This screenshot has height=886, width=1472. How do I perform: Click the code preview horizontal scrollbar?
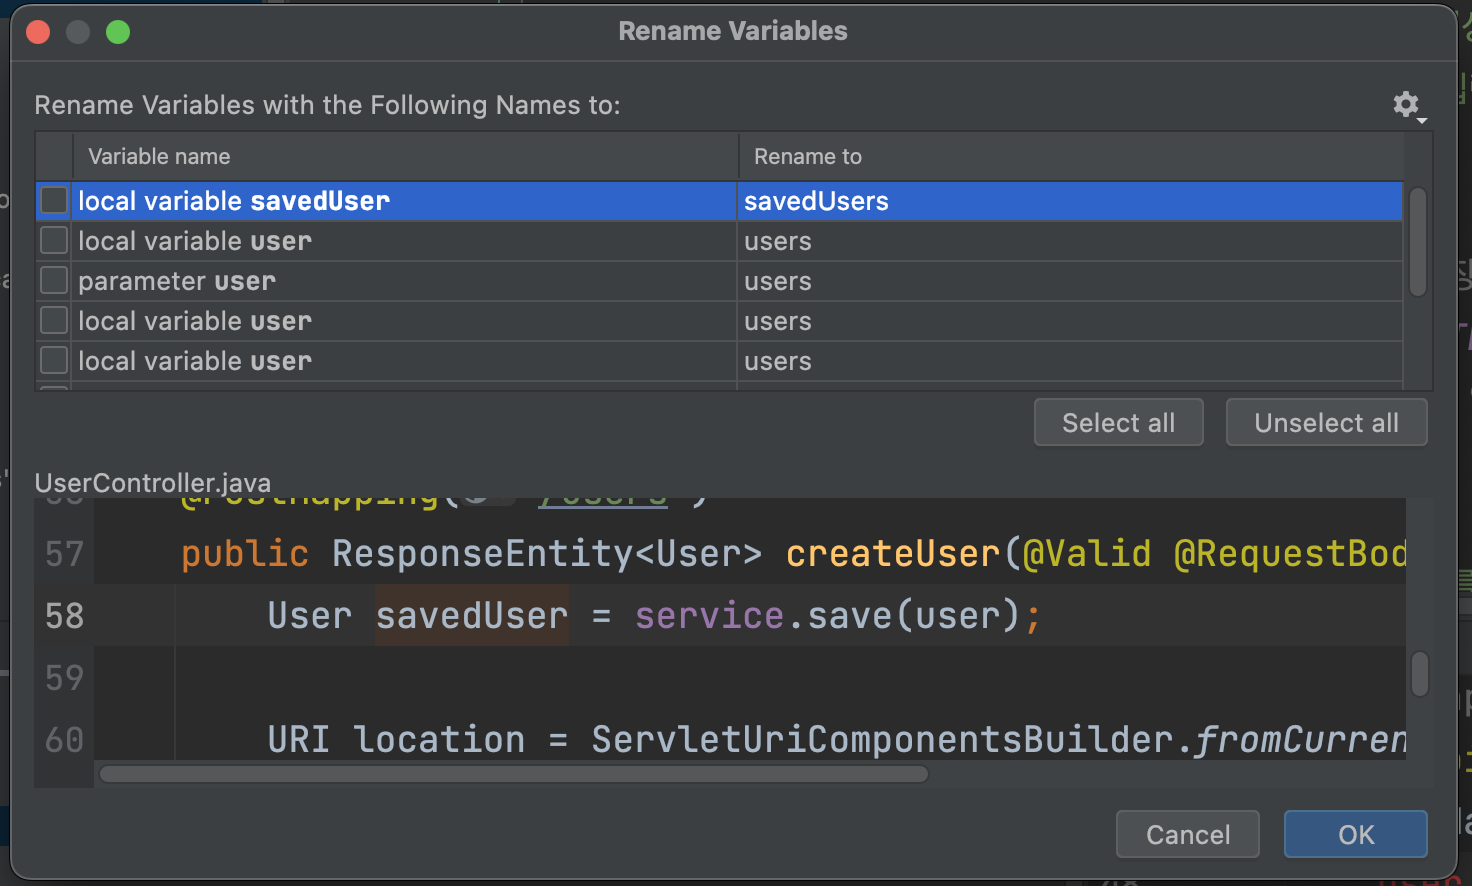[514, 774]
